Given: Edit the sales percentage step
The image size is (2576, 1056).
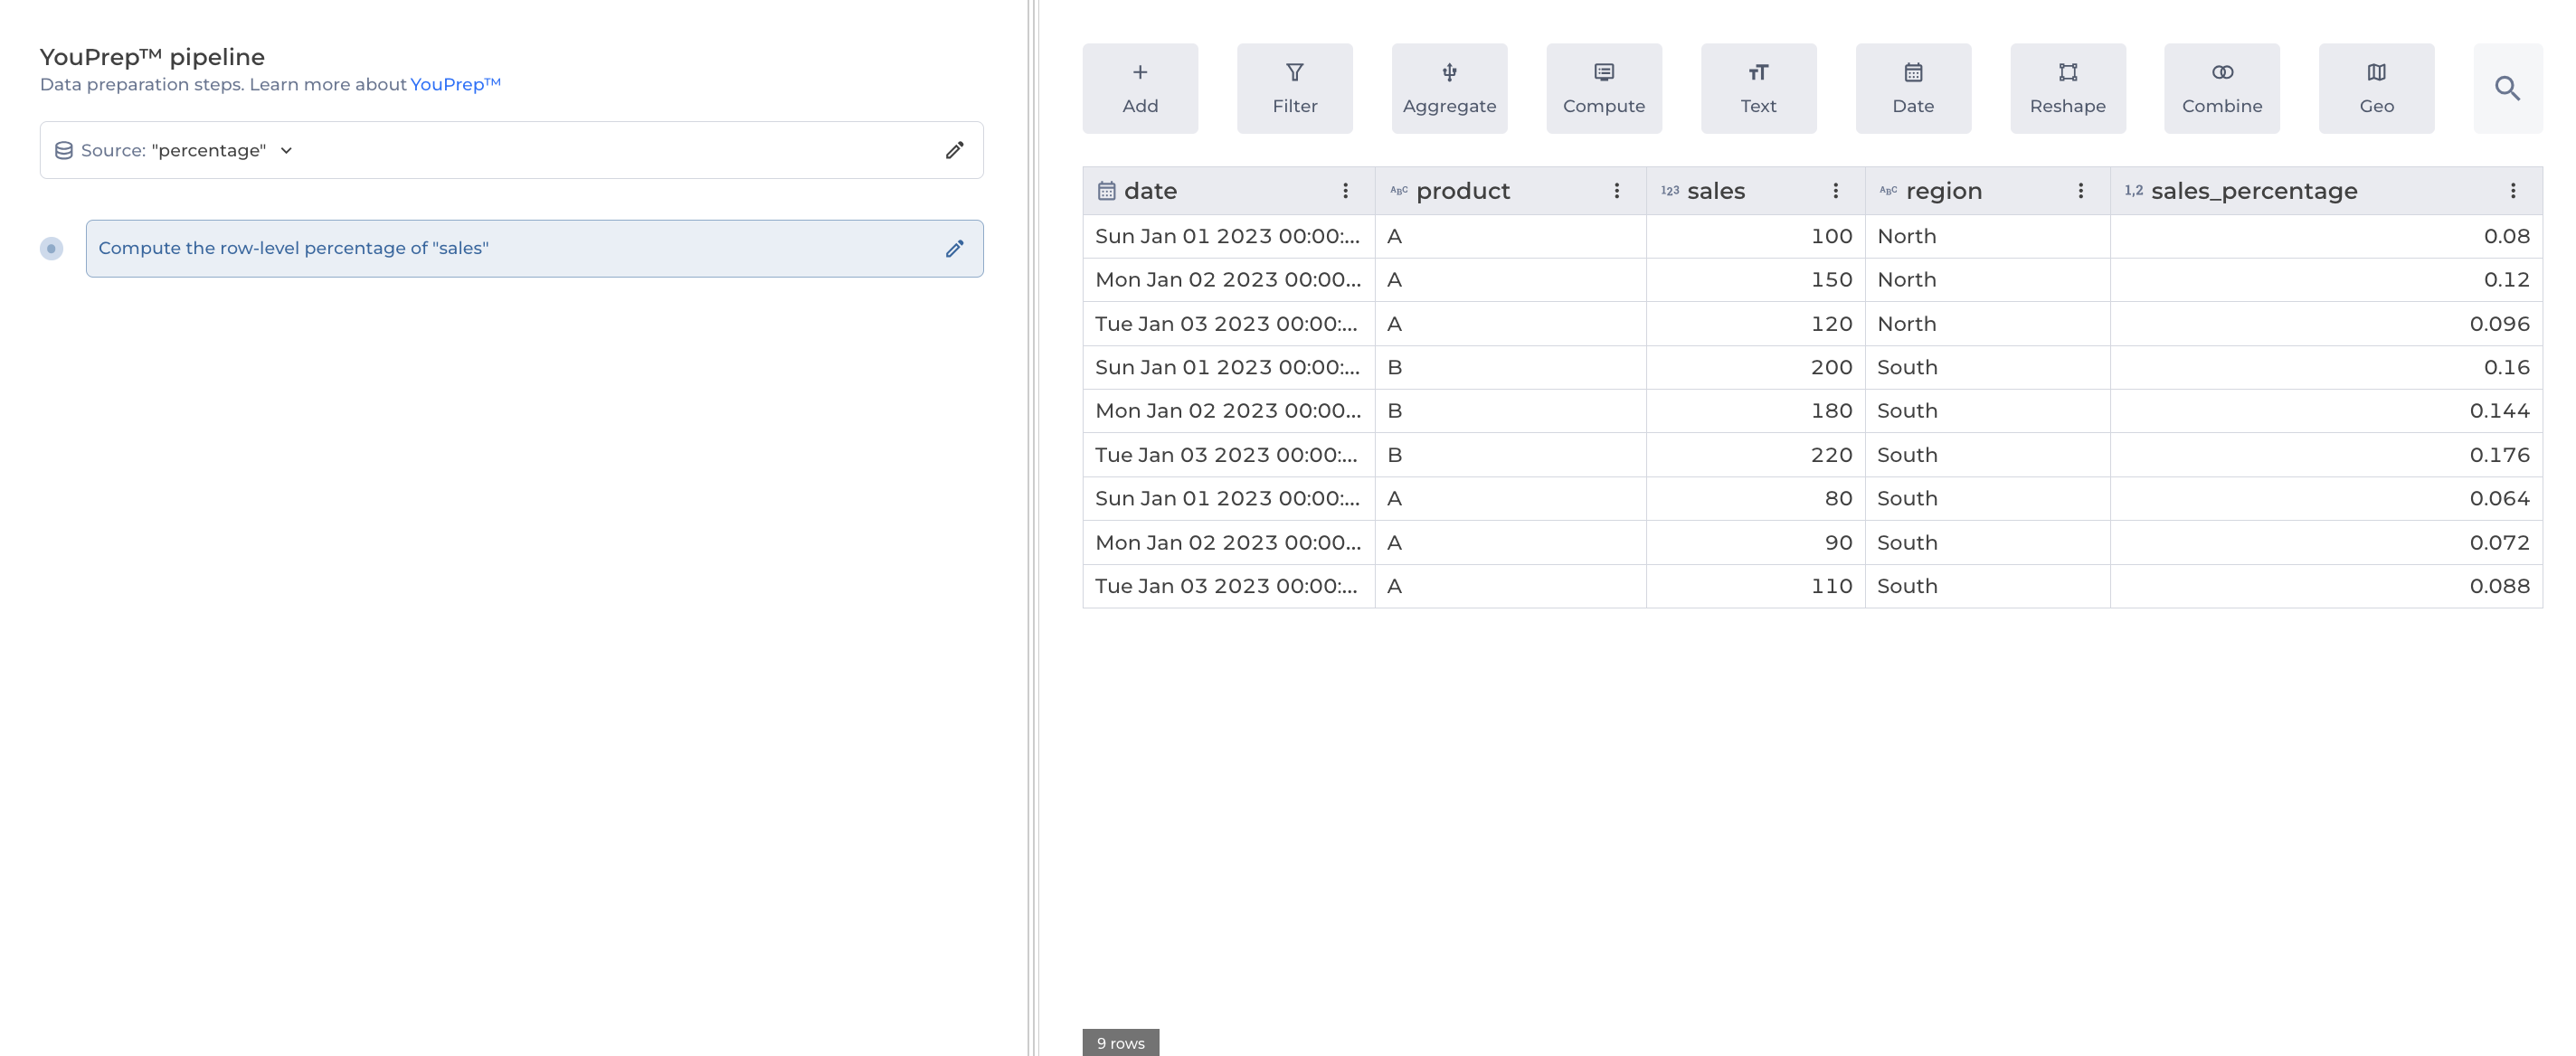Looking at the screenshot, I should click(x=954, y=248).
